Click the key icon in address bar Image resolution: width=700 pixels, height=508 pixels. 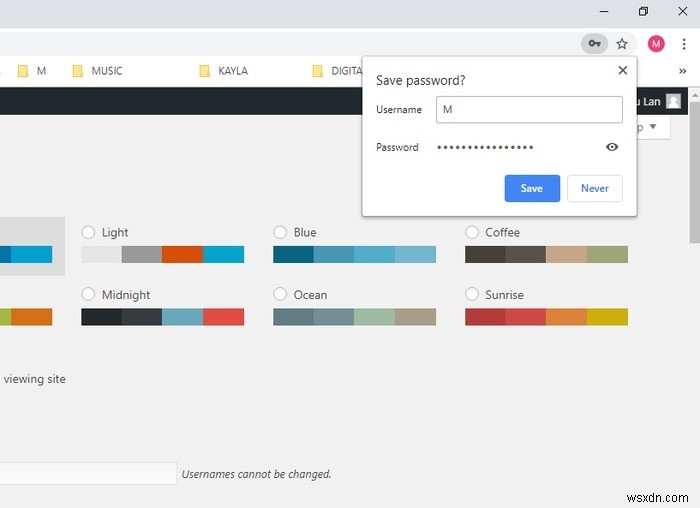pyautogui.click(x=595, y=44)
